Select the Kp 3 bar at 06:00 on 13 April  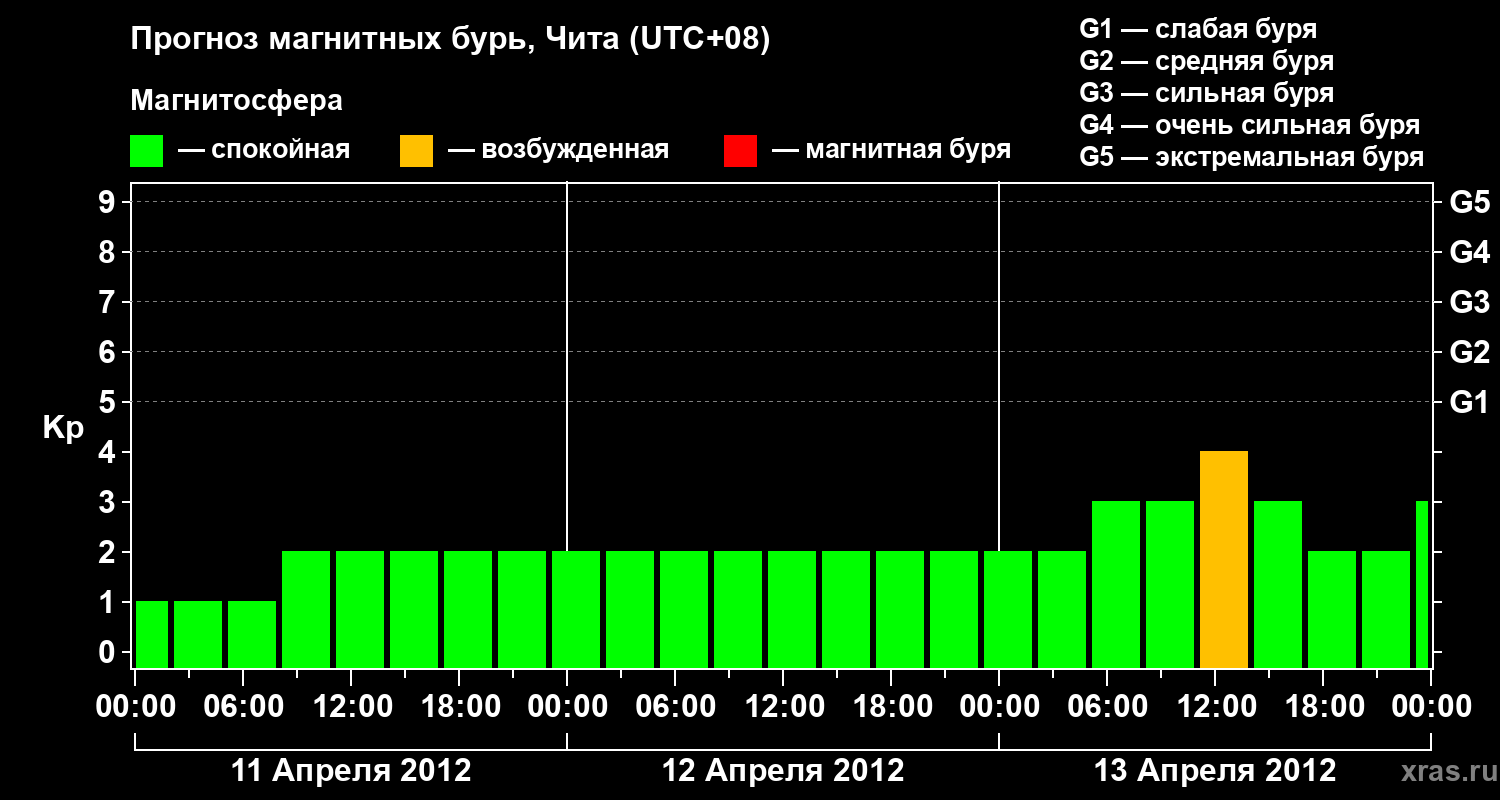tap(1116, 585)
